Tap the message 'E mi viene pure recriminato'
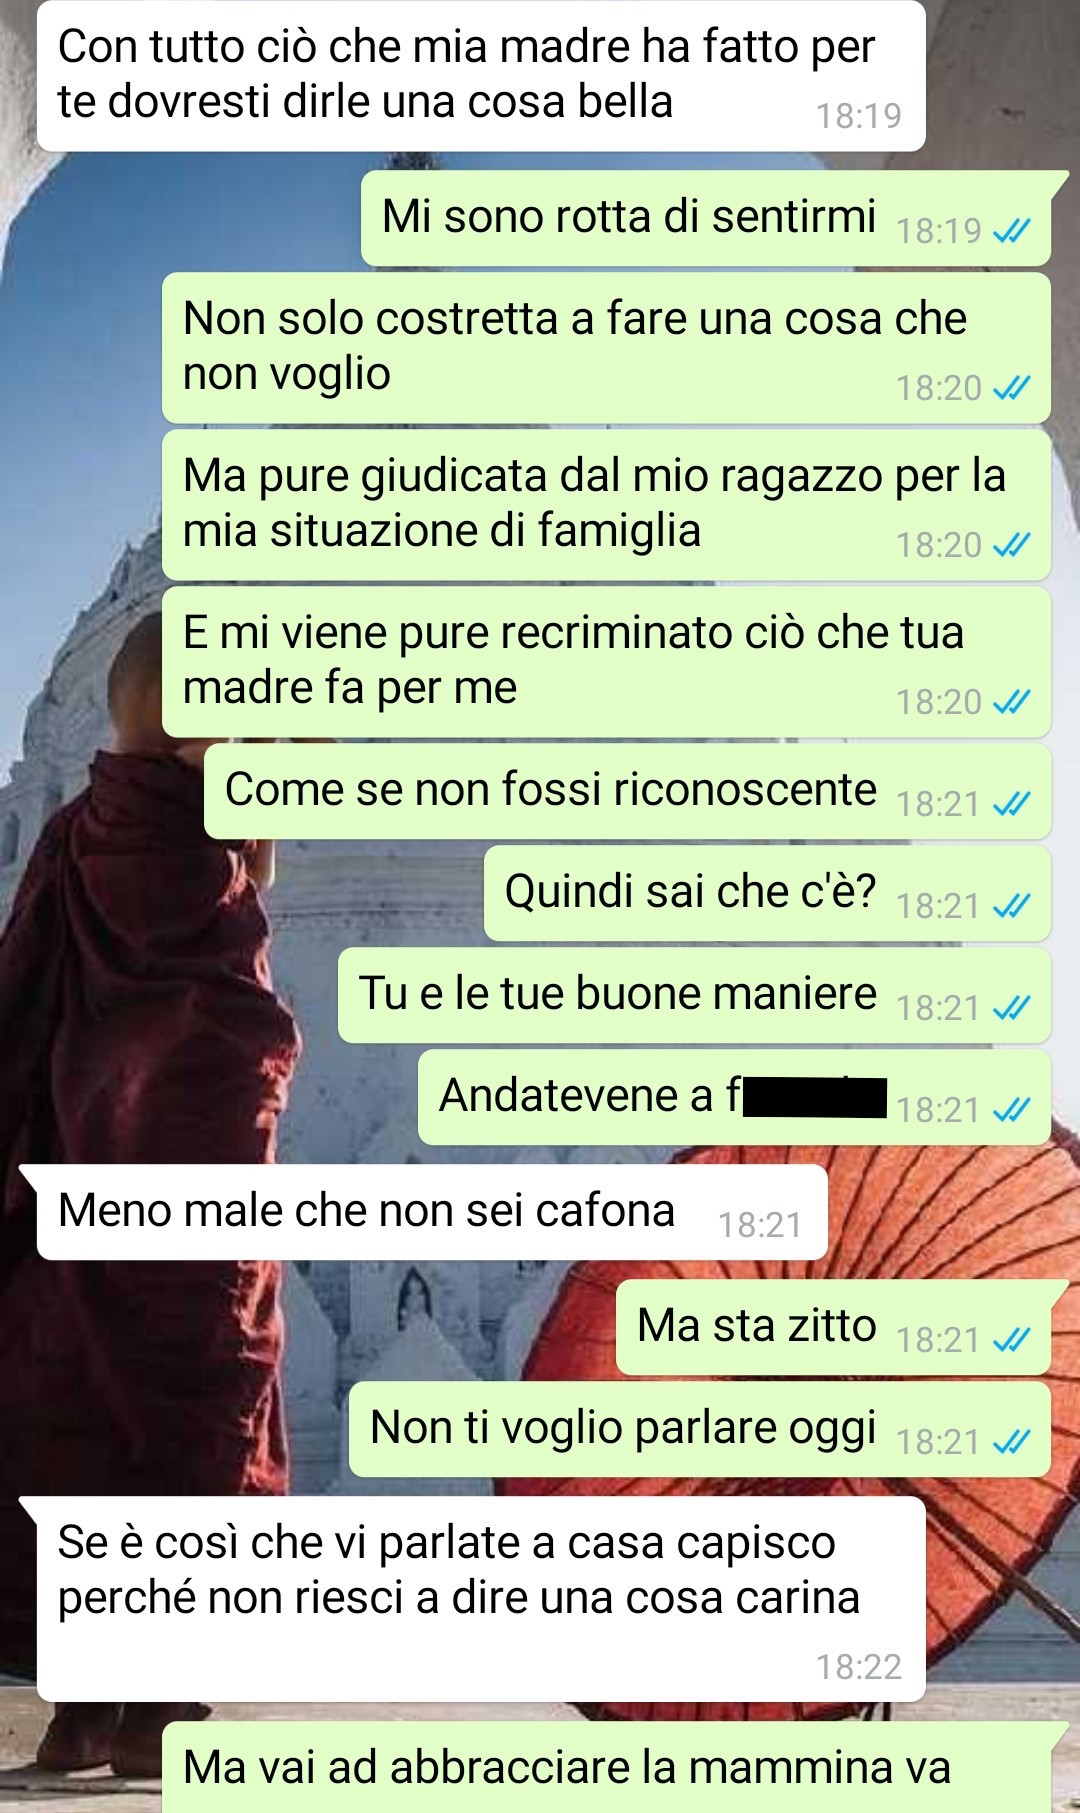The width and height of the screenshot is (1080, 1813). pyautogui.click(x=606, y=662)
